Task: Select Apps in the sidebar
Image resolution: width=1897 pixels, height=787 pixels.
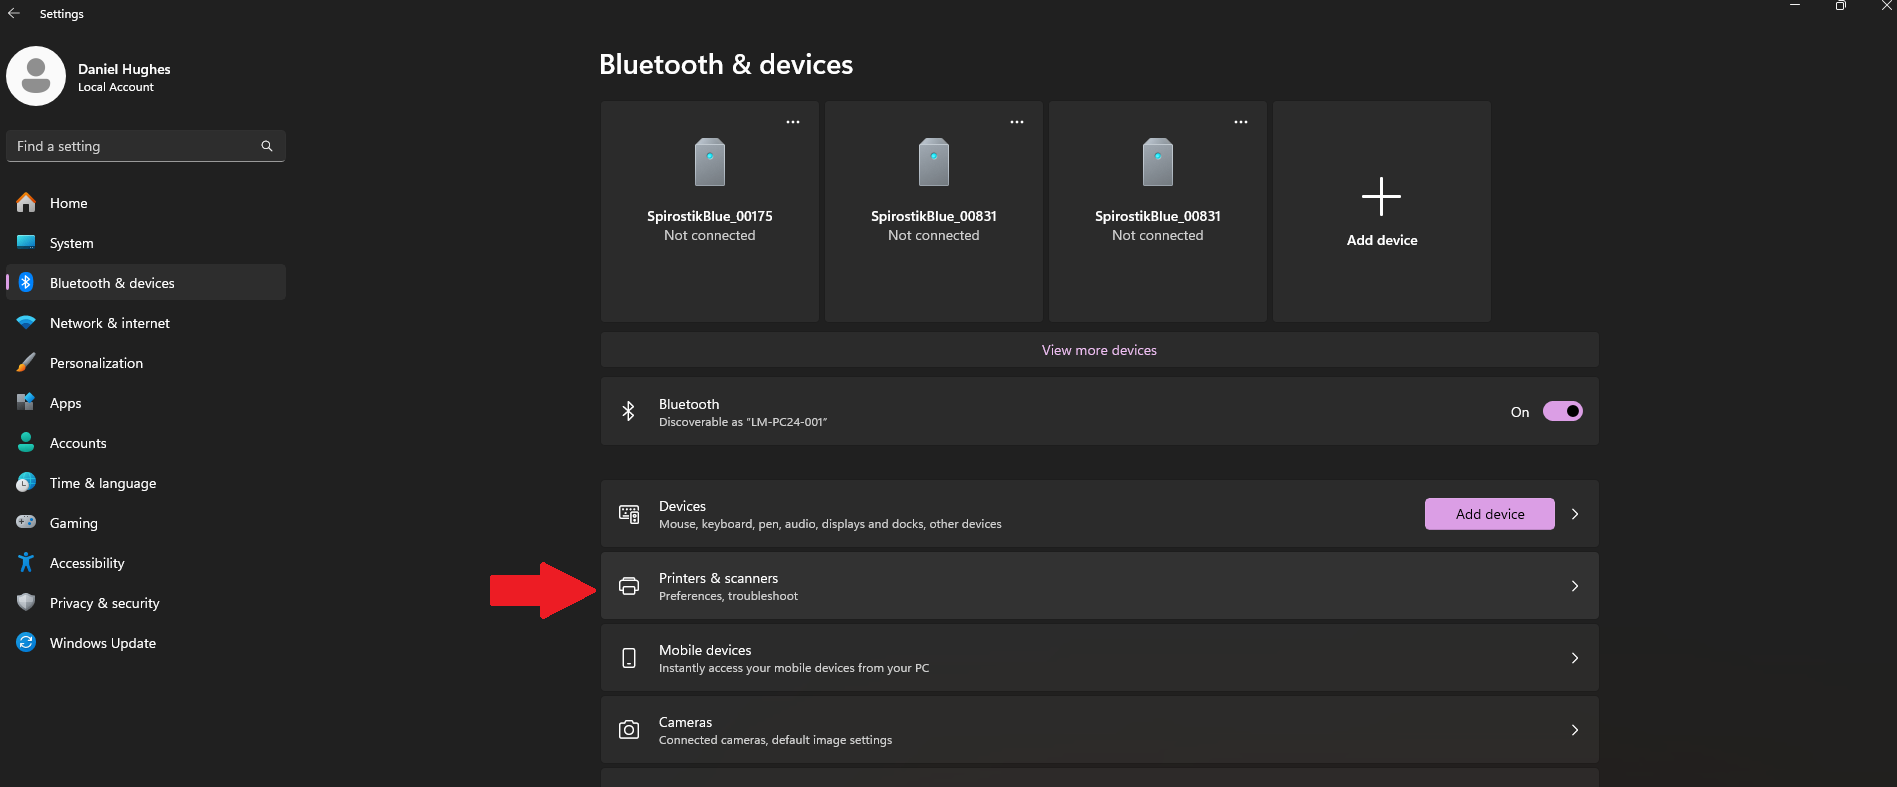Action: coord(146,403)
